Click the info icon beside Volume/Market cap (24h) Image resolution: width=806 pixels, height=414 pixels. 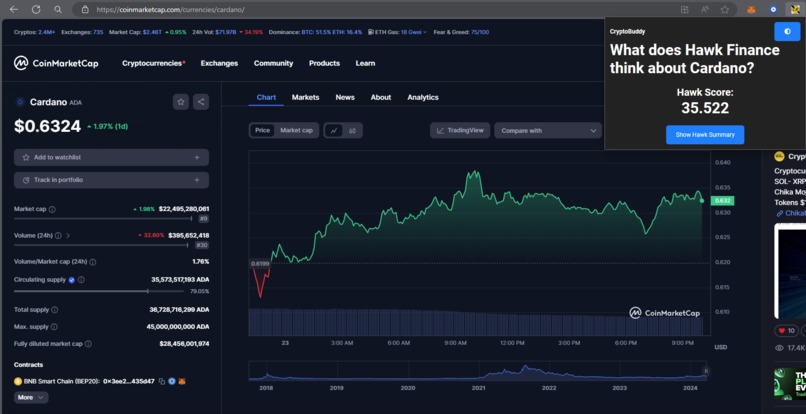click(x=93, y=262)
